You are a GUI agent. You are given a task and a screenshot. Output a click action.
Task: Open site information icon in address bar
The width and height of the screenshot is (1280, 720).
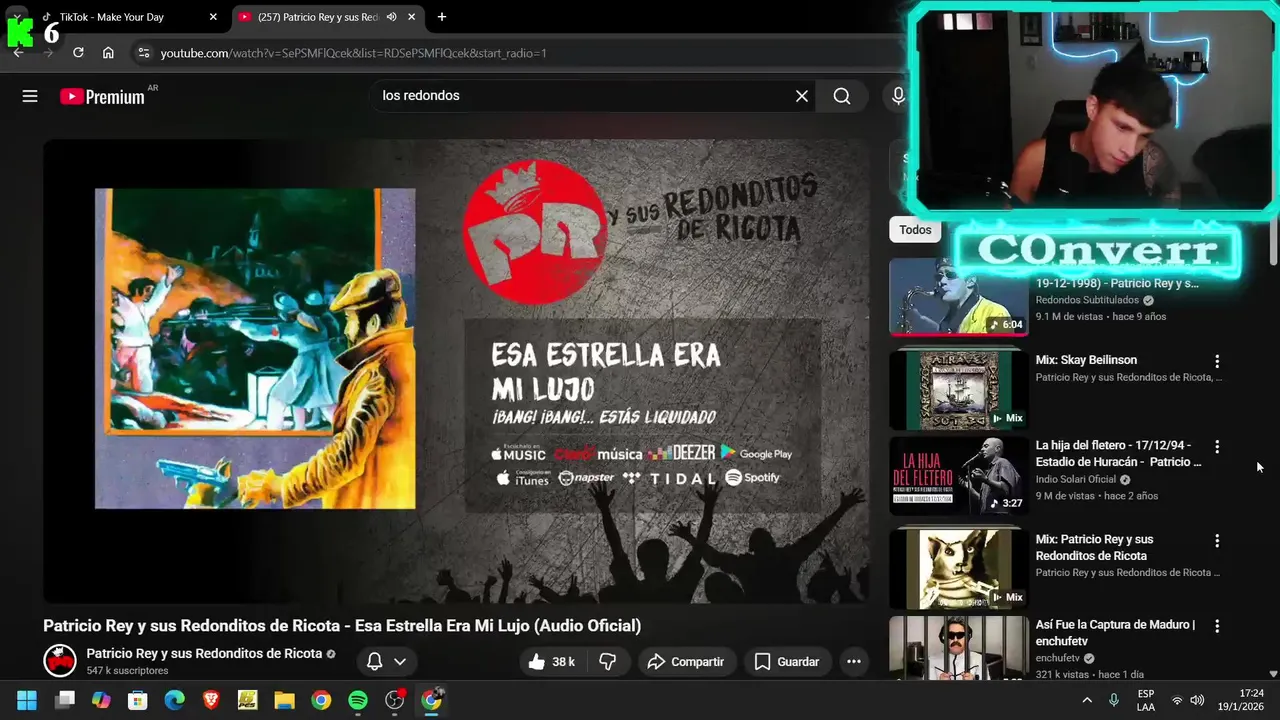[143, 53]
